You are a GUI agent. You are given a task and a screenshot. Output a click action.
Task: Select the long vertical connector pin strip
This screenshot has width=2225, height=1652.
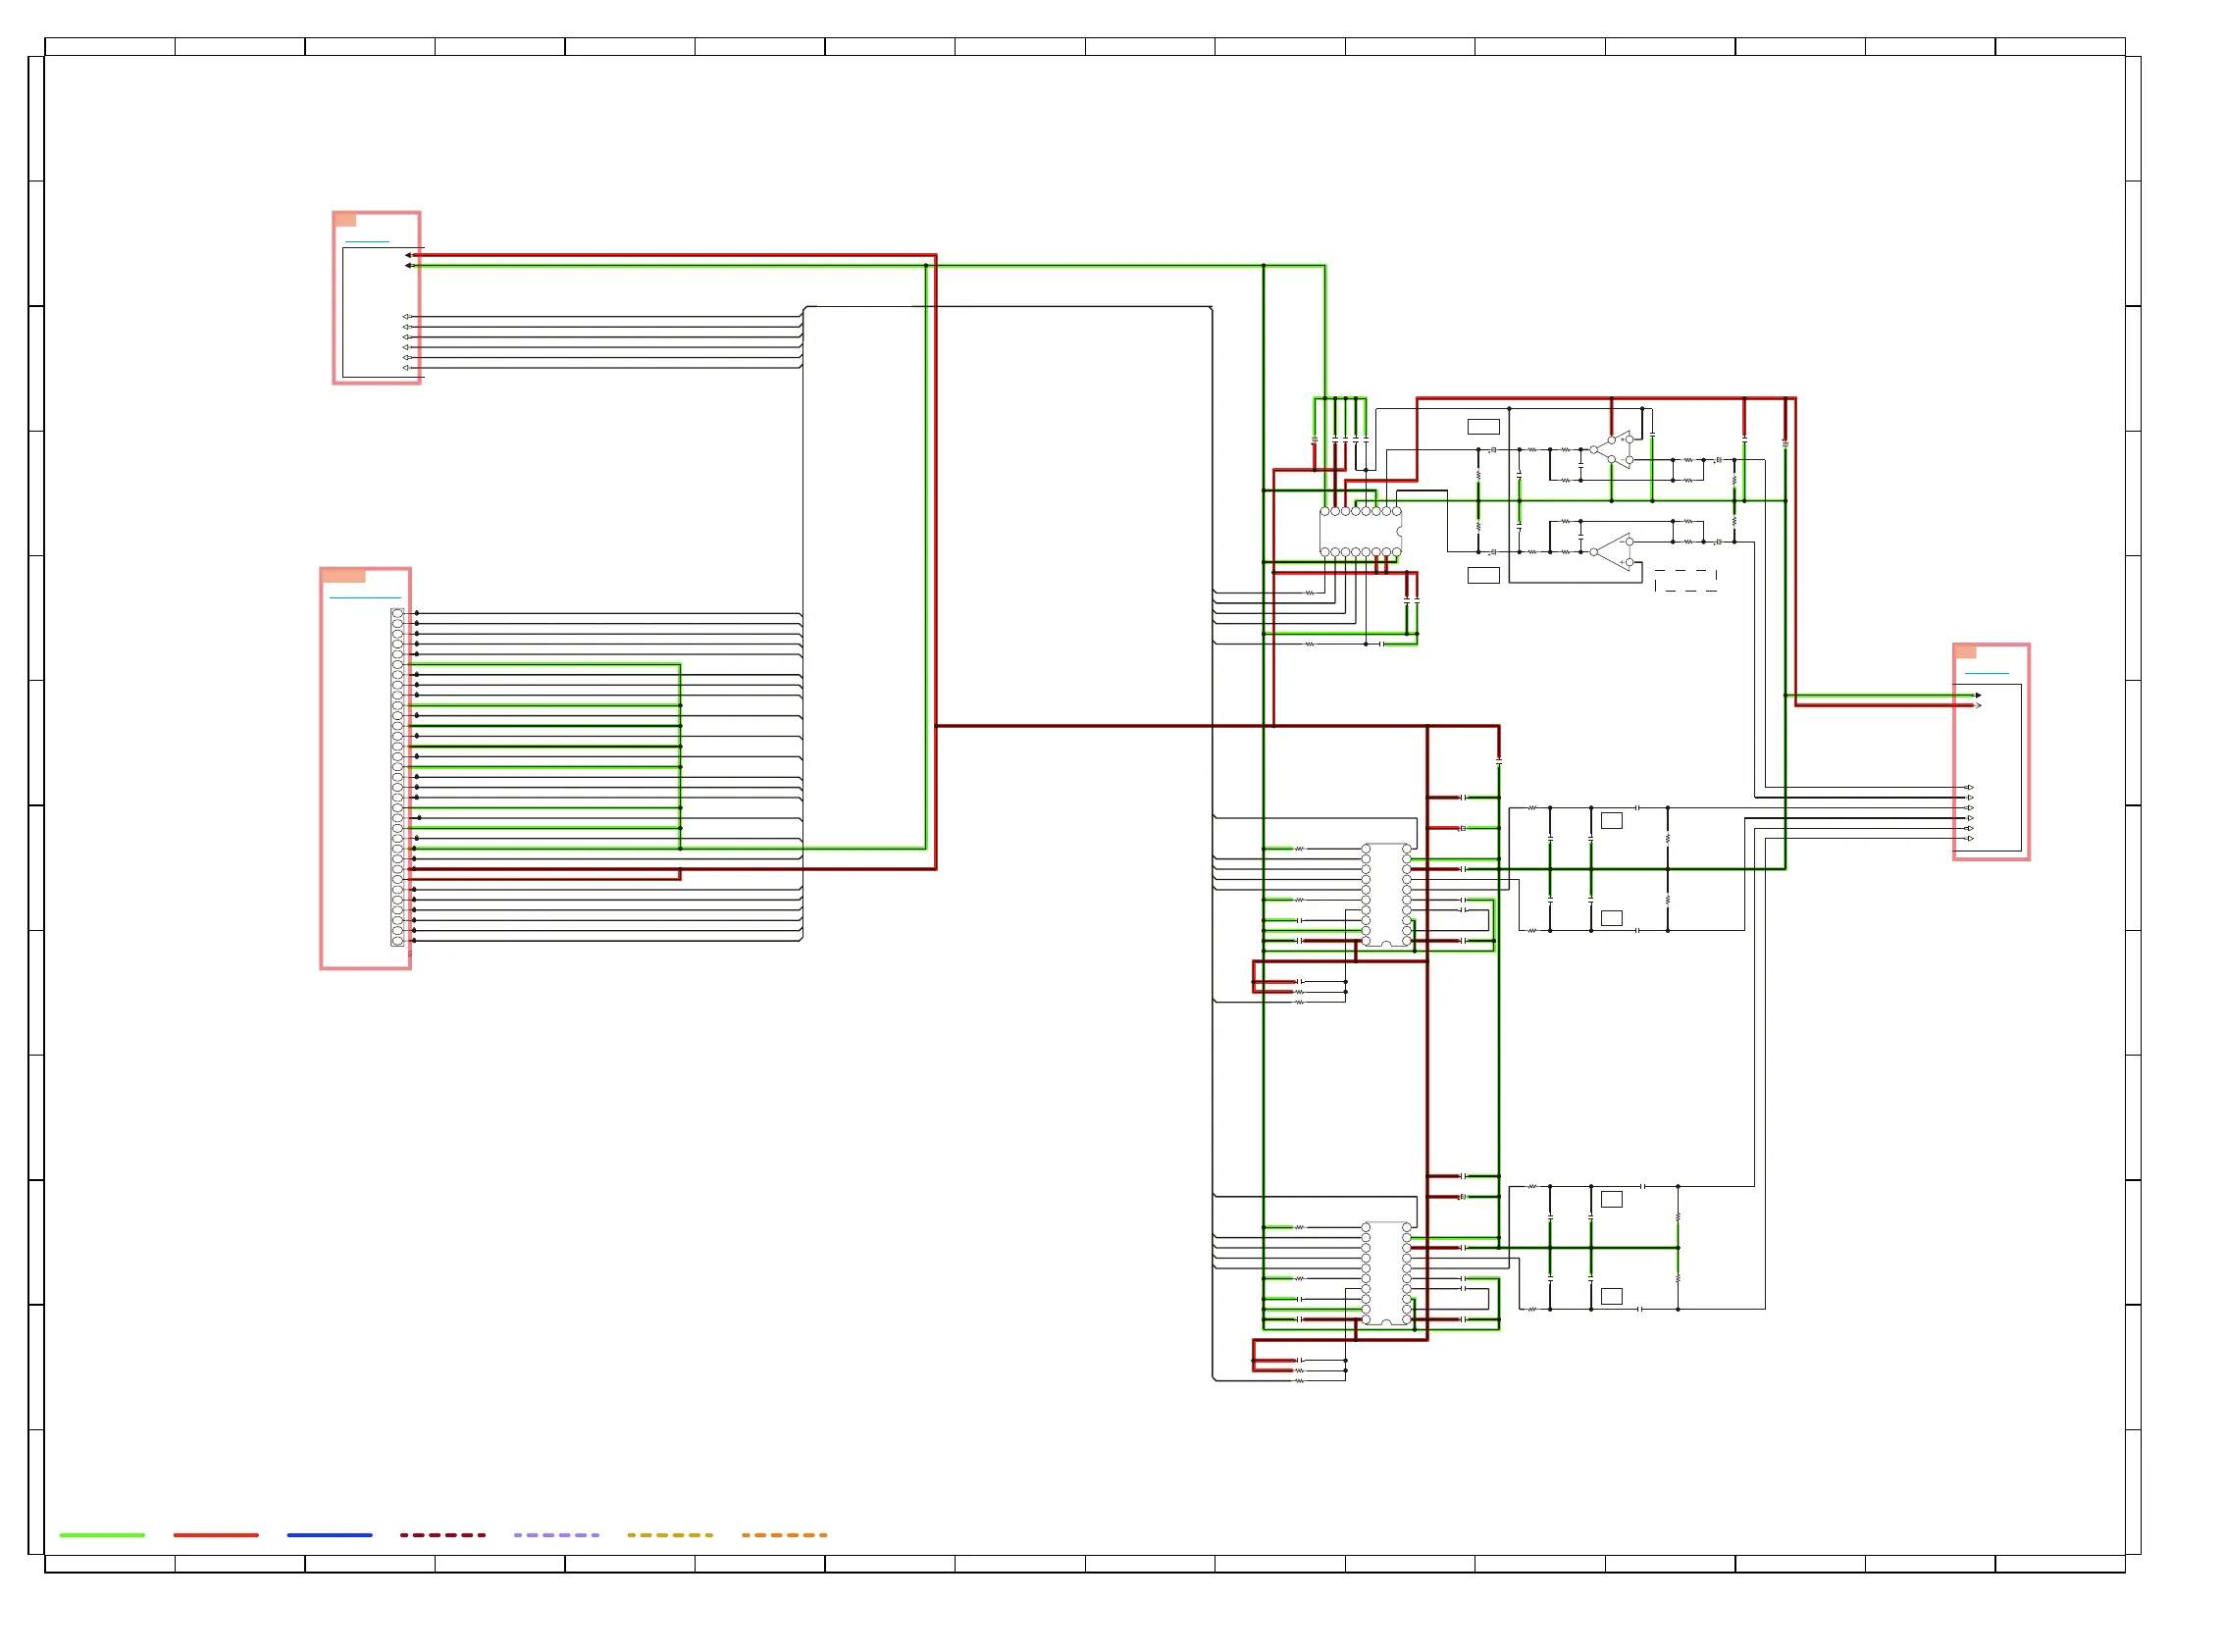(x=397, y=776)
